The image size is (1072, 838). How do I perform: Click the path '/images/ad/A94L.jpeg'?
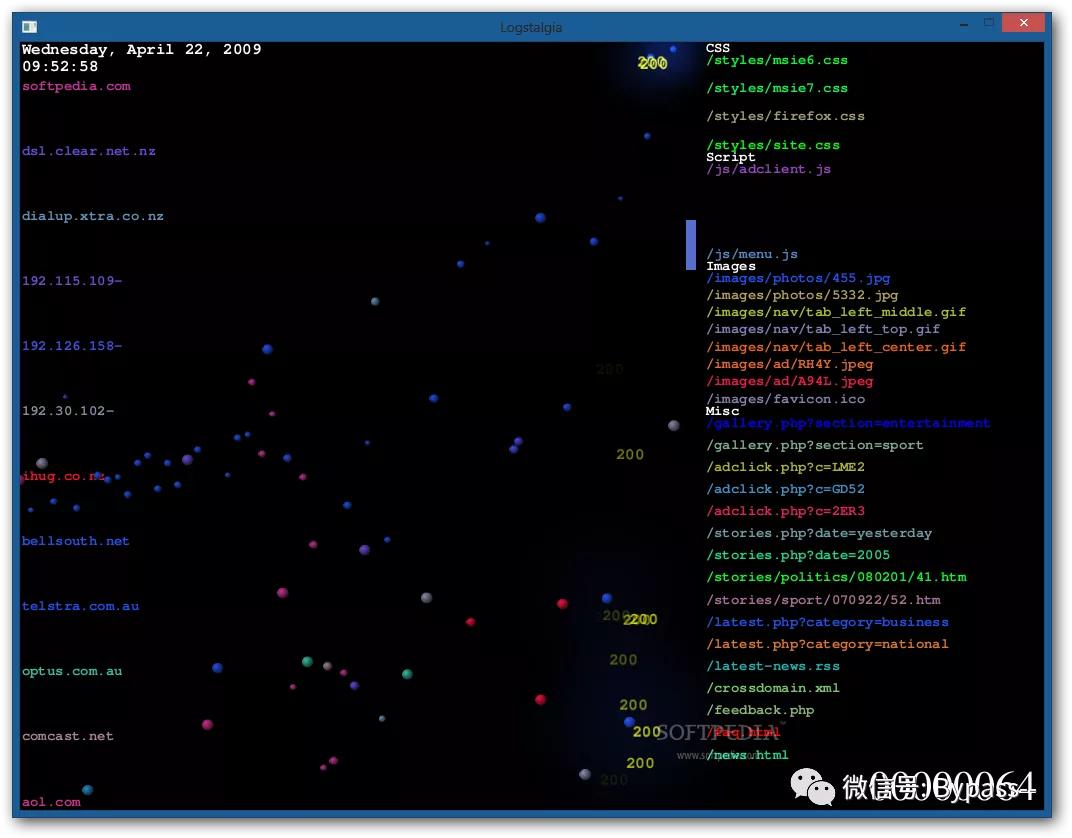(x=790, y=381)
